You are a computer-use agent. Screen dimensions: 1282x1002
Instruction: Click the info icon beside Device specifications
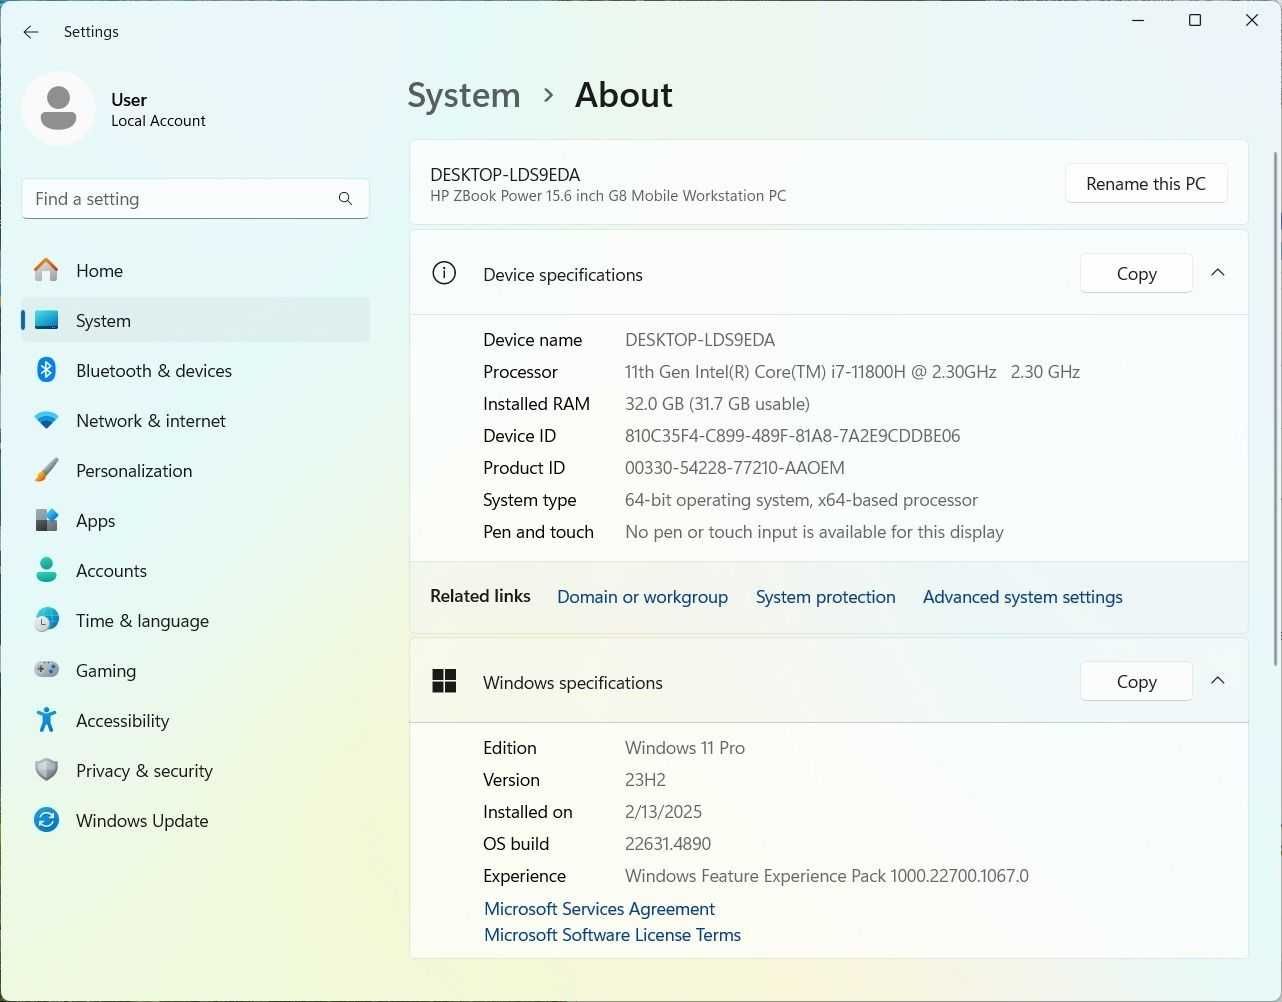[444, 273]
